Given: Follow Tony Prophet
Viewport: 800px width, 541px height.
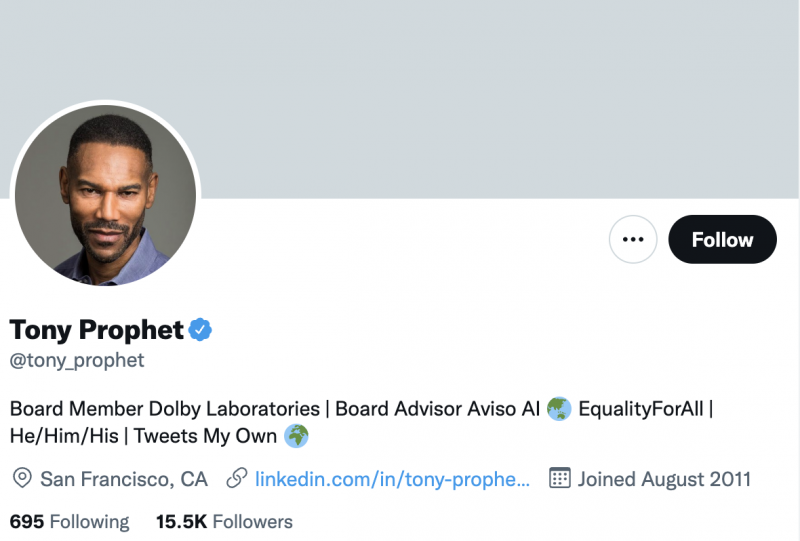Looking at the screenshot, I should 722,240.
